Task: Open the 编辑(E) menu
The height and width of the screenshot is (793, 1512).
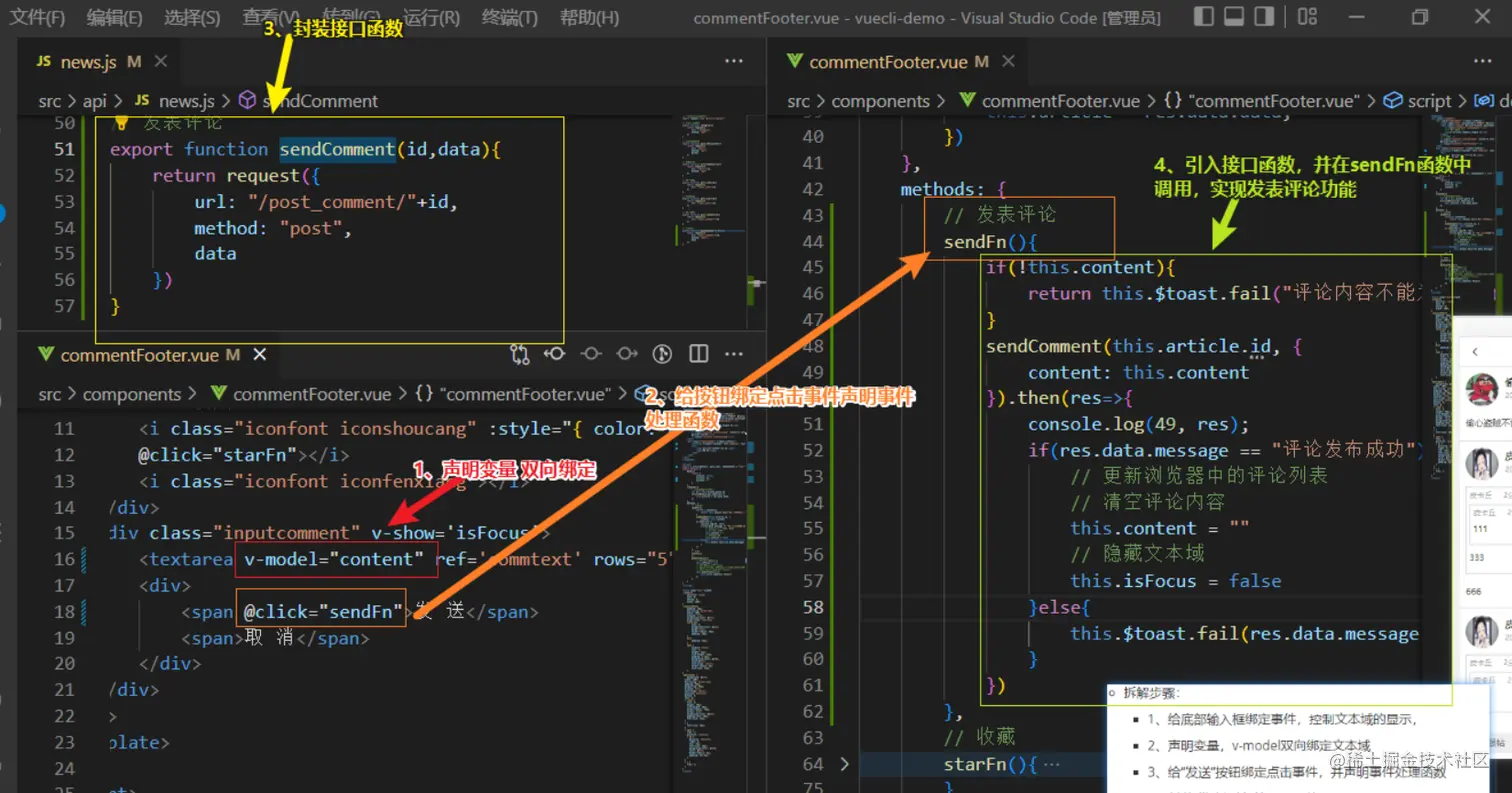Action: (115, 17)
